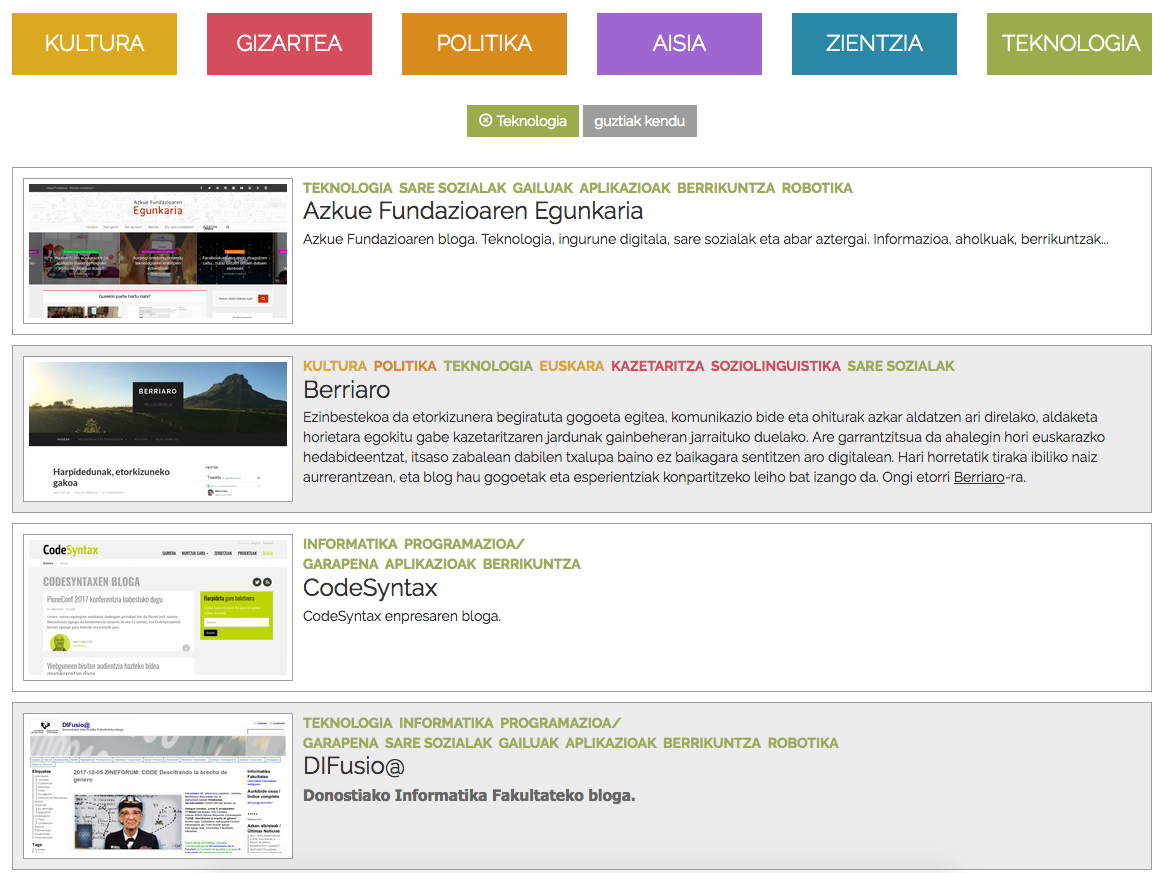Image resolution: width=1159 pixels, height=873 pixels.
Task: Select APLIKAZIOAK tag on CodeSyntax entry
Action: (430, 564)
